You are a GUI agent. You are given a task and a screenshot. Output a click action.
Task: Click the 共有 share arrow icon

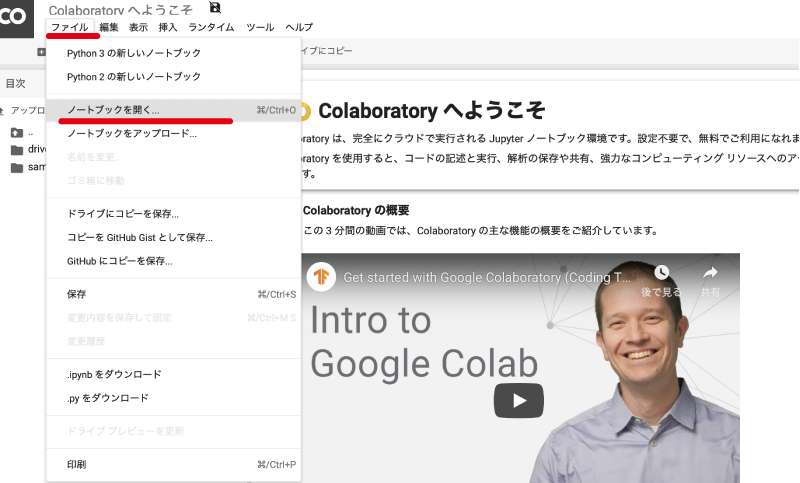tap(710, 273)
